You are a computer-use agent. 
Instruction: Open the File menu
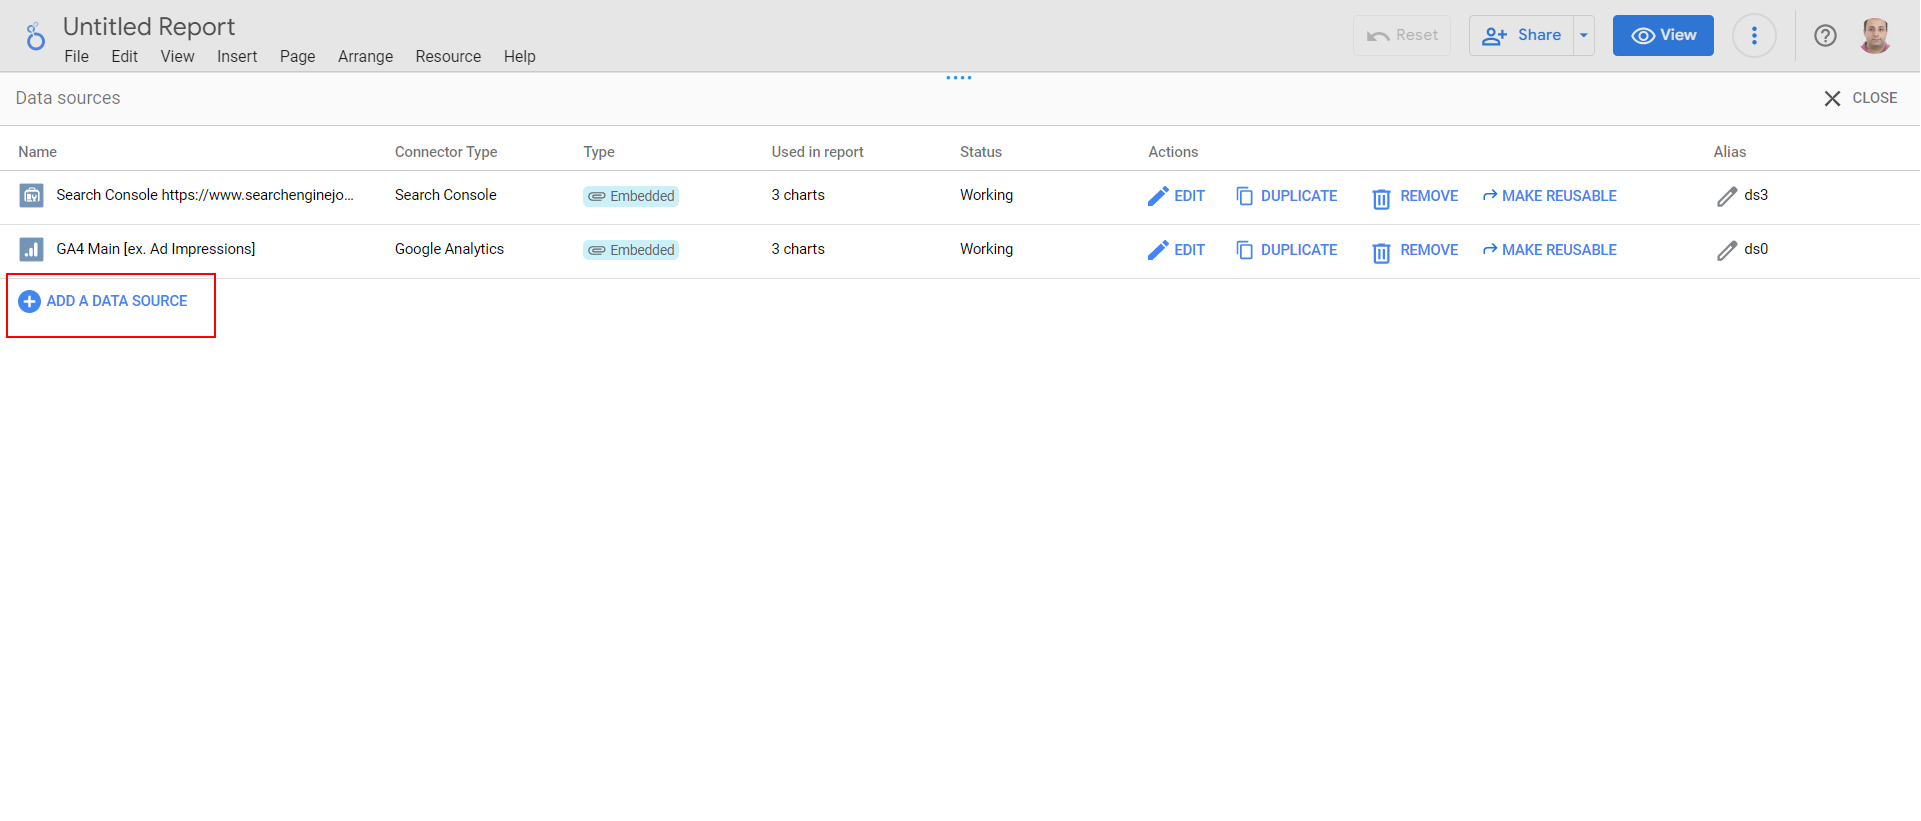tap(76, 57)
